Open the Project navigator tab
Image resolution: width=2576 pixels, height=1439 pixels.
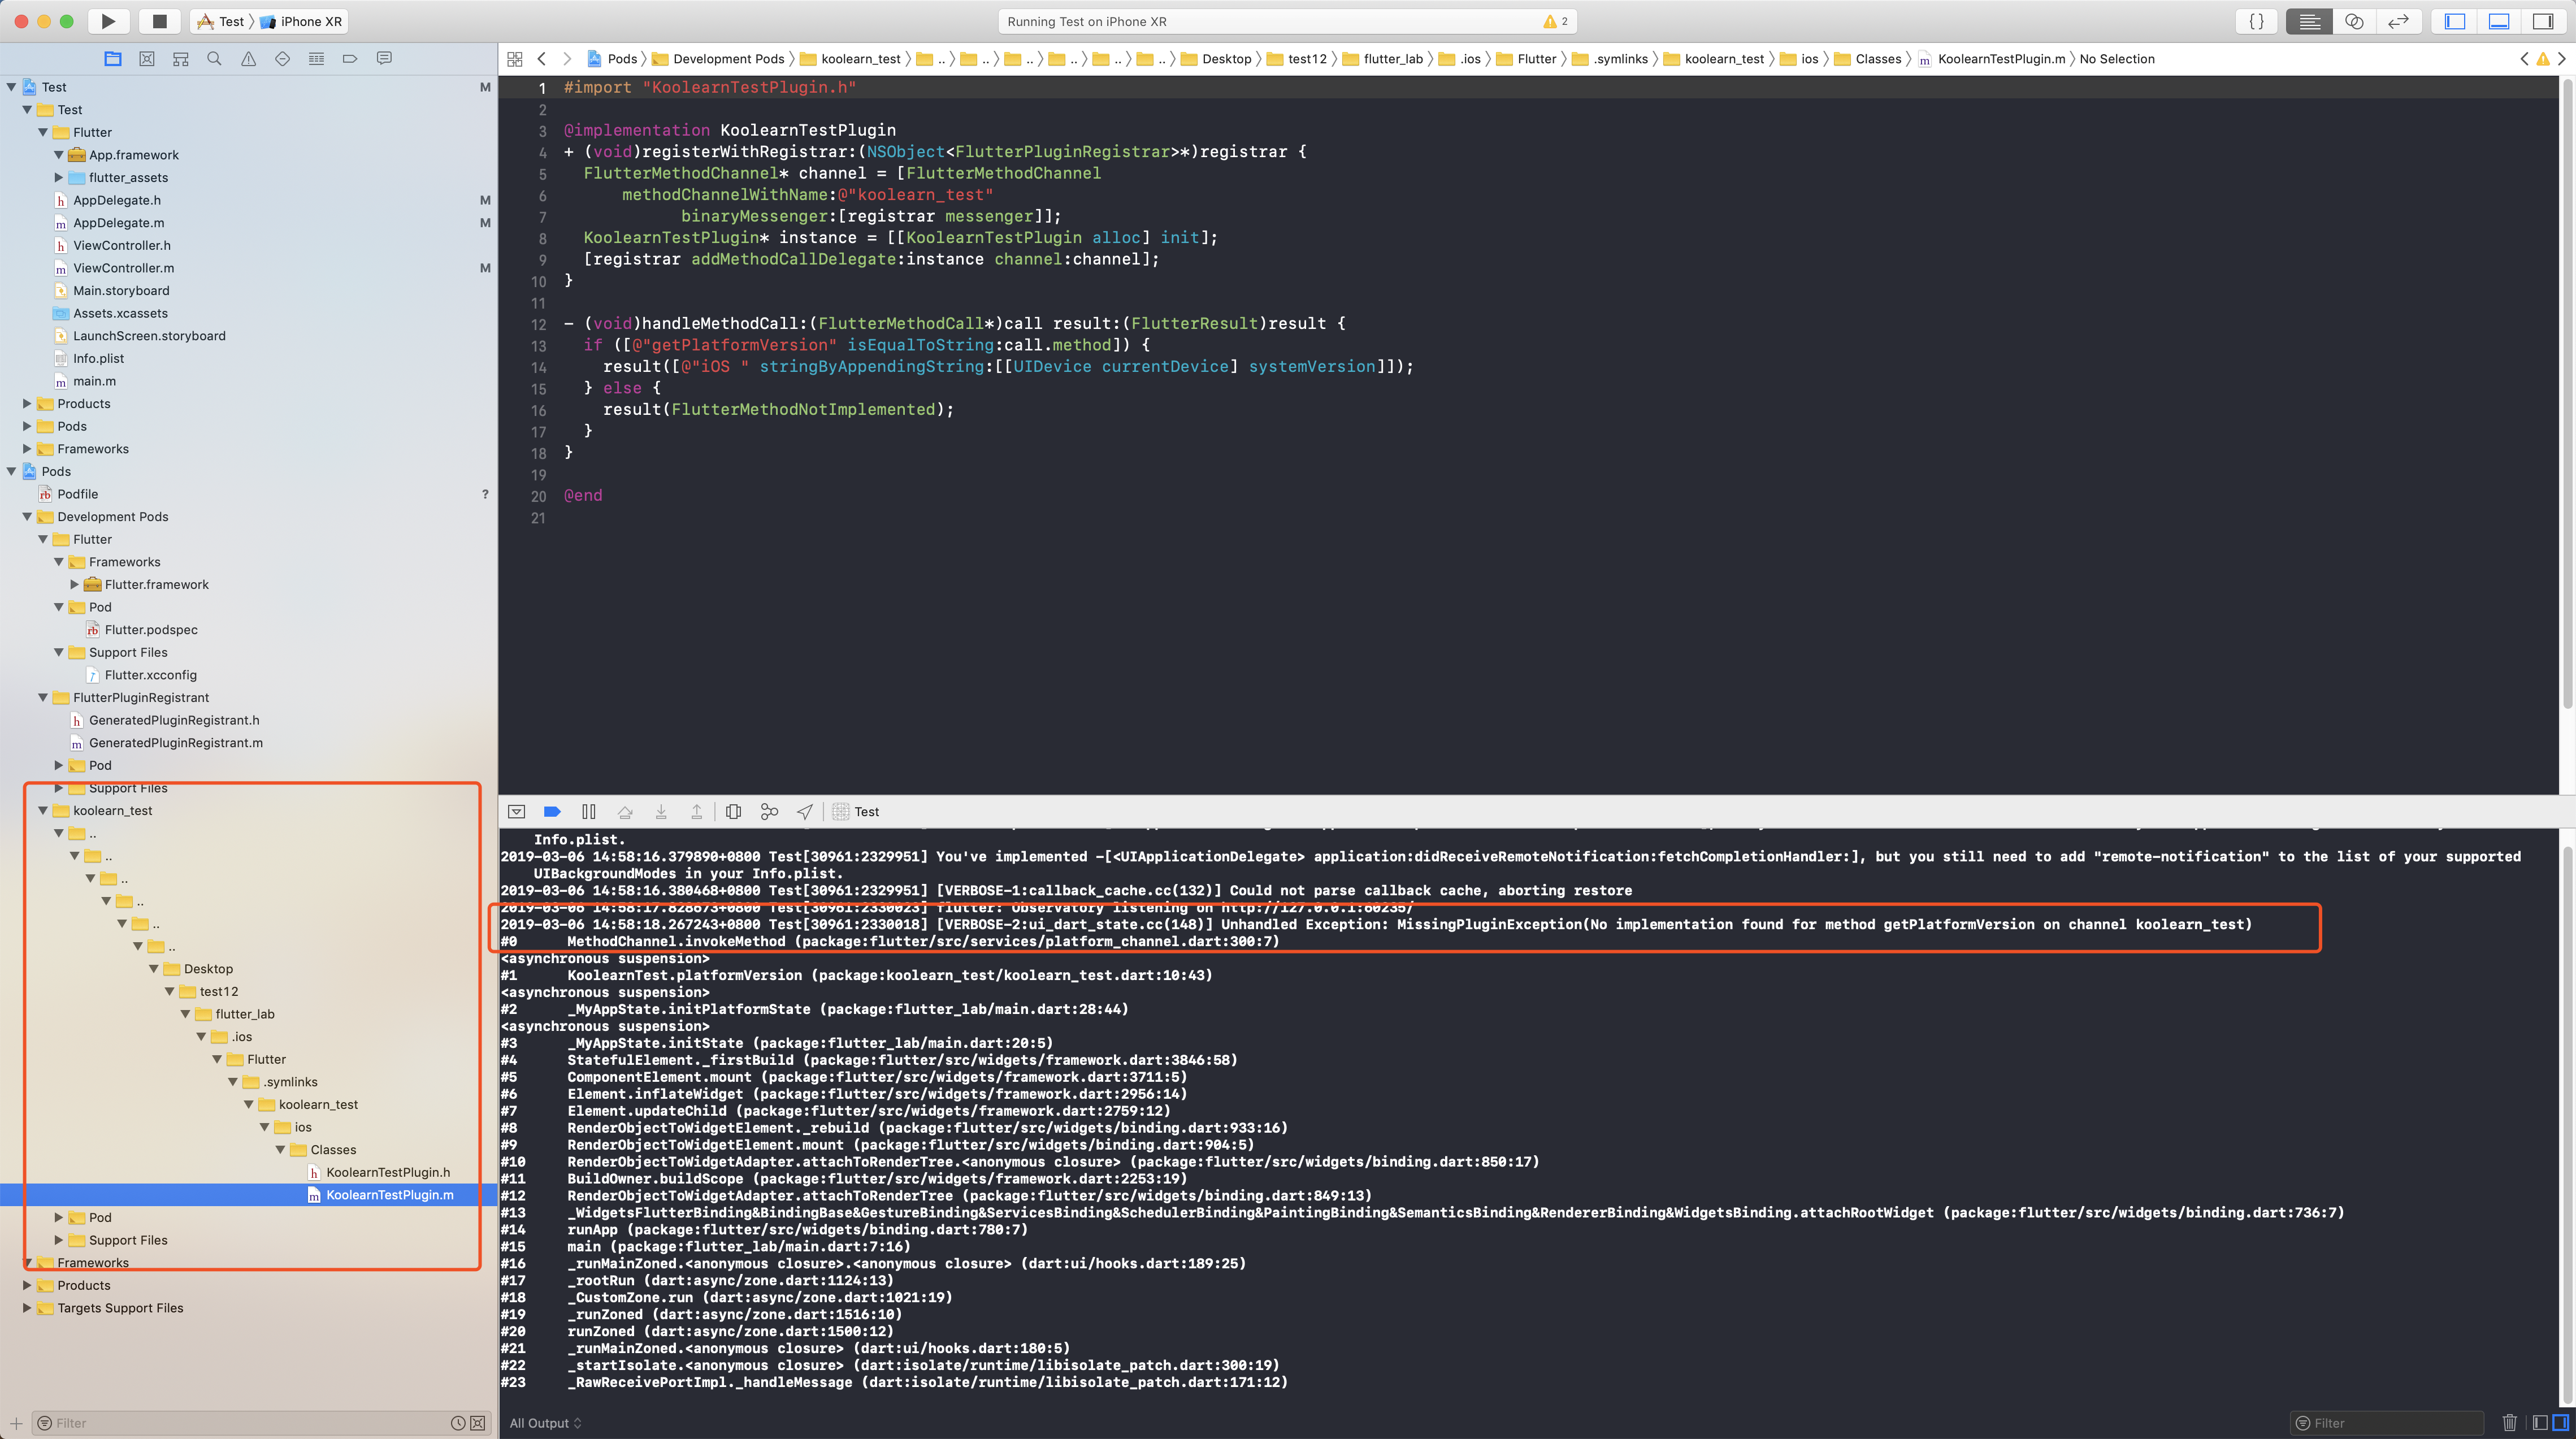pyautogui.click(x=113, y=59)
